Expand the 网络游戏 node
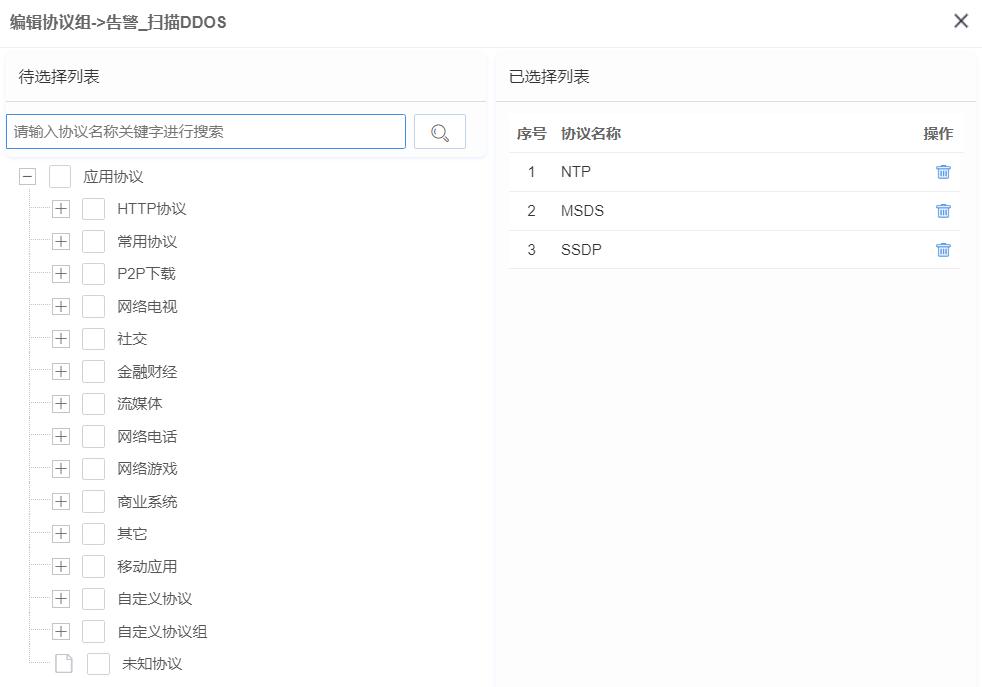Screen dimensions: 982x687 (61, 468)
